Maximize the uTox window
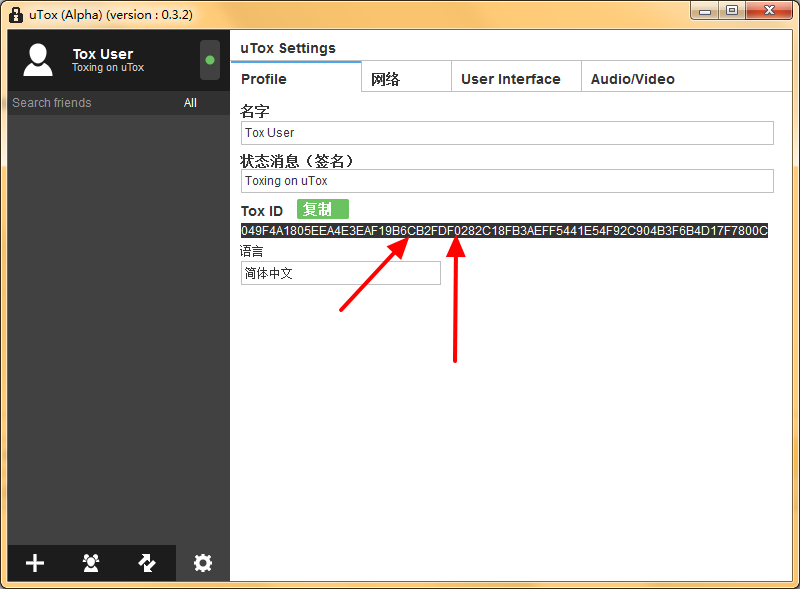 (732, 10)
